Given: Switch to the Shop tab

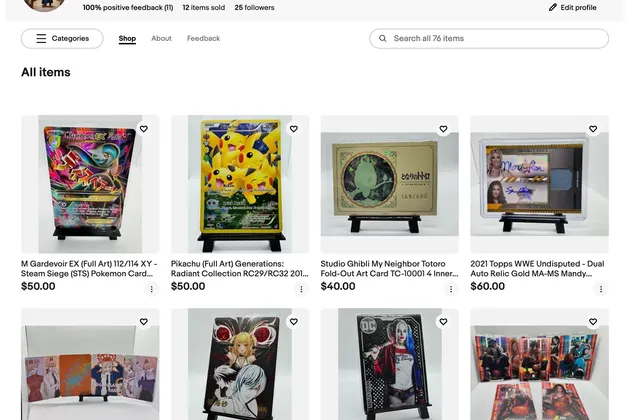Looking at the screenshot, I should click(127, 38).
